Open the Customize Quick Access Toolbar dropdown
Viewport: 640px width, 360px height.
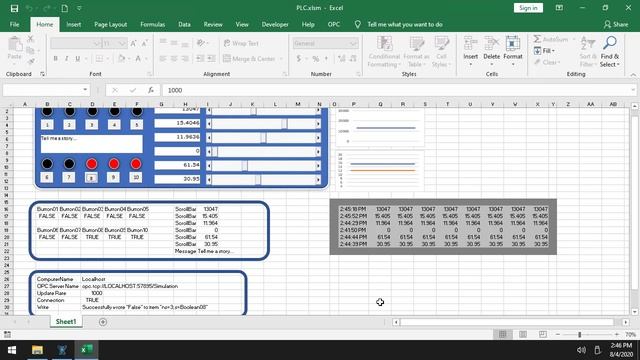tap(80, 8)
